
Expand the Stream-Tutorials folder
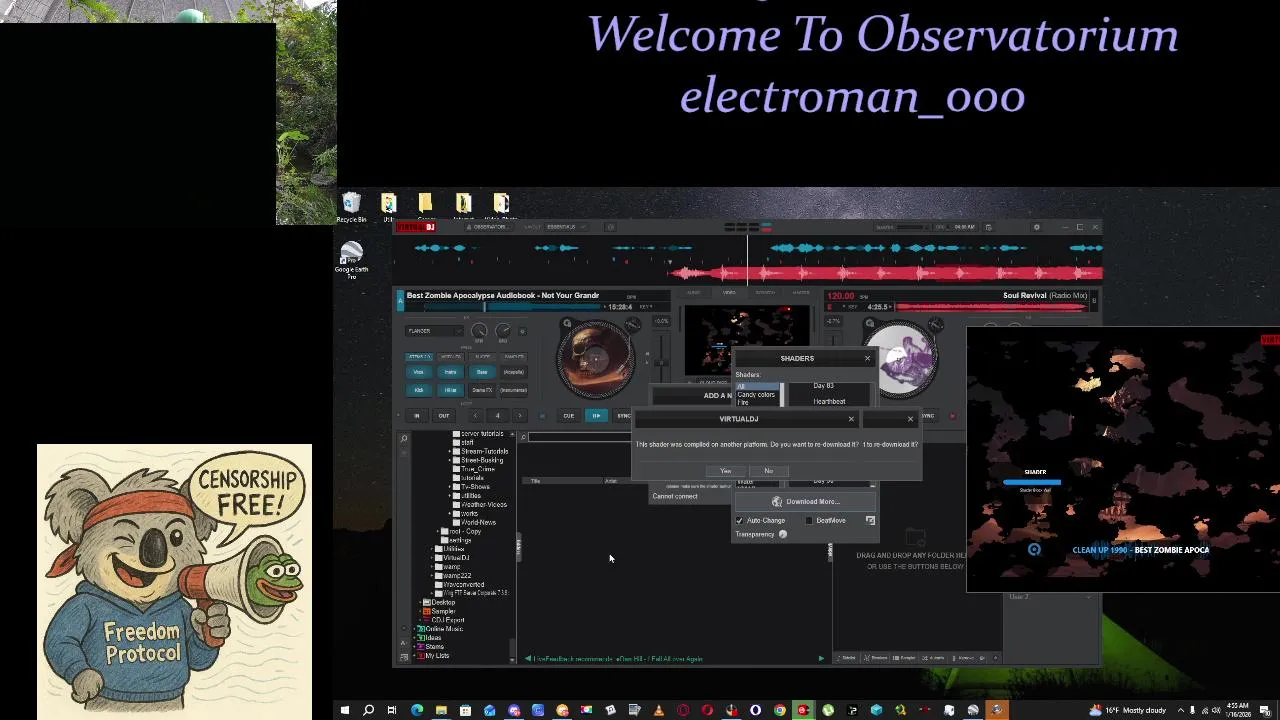coord(450,452)
